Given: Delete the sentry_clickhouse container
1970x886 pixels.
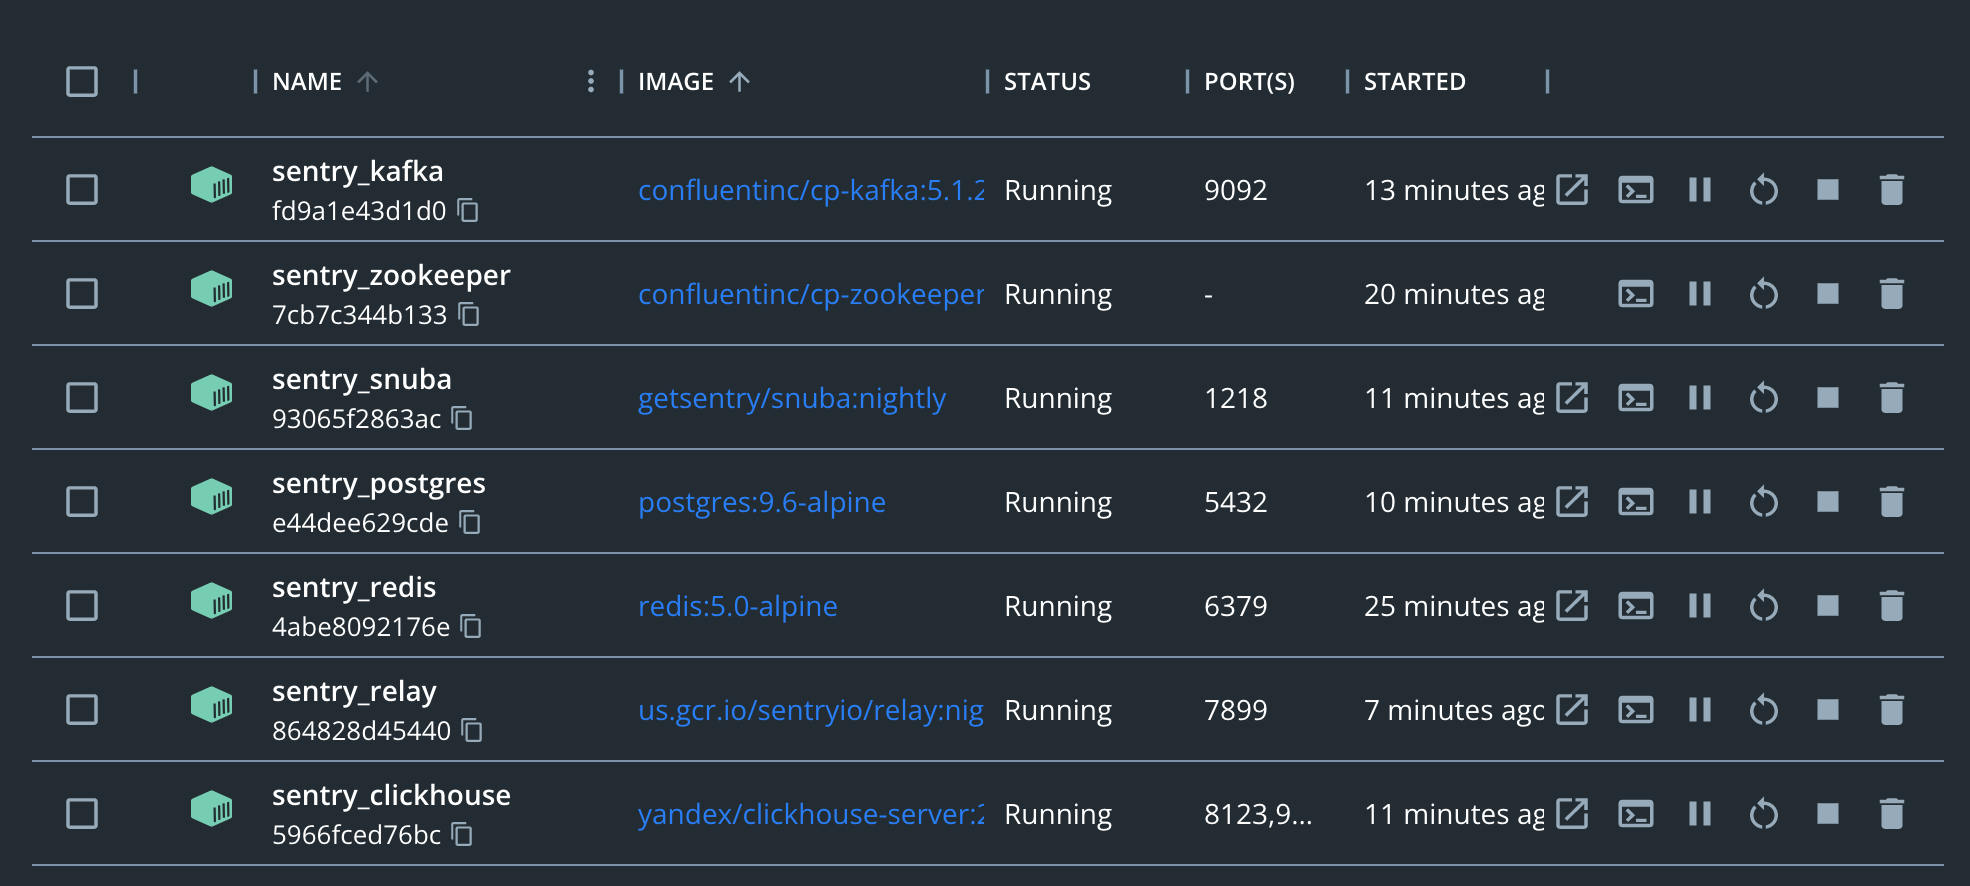Looking at the screenshot, I should click(x=1892, y=813).
